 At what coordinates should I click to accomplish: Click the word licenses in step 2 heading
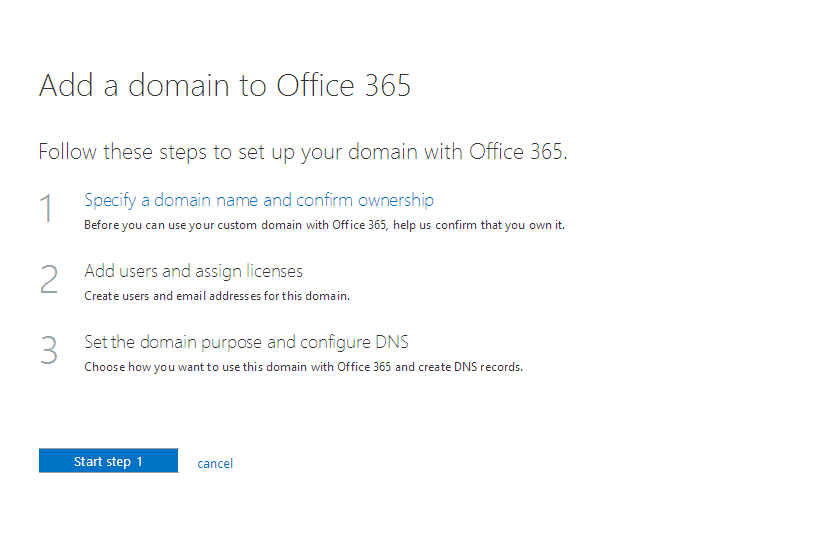click(x=275, y=271)
